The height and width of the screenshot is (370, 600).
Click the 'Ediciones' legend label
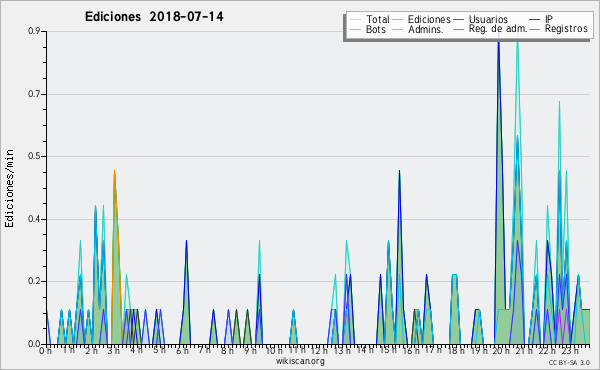coord(429,19)
